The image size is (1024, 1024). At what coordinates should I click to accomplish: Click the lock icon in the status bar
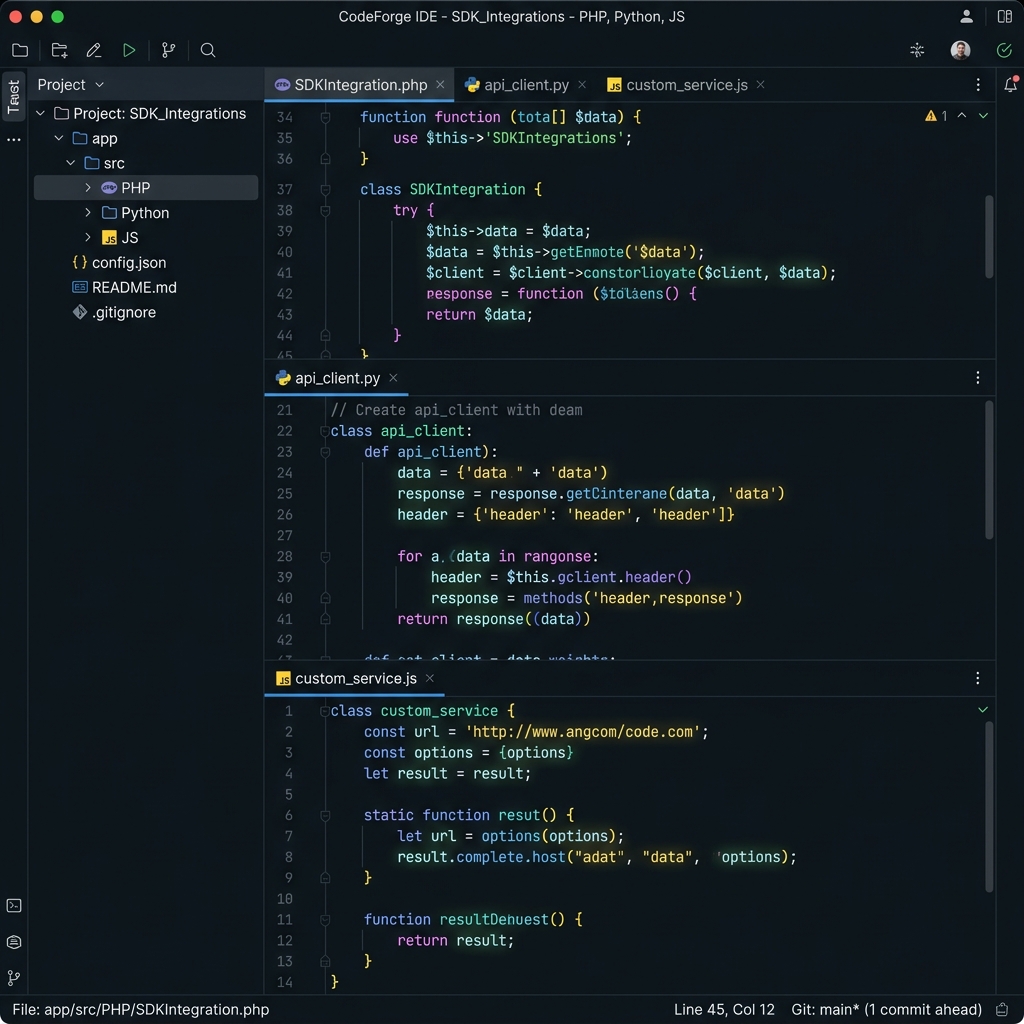tap(1002, 1010)
